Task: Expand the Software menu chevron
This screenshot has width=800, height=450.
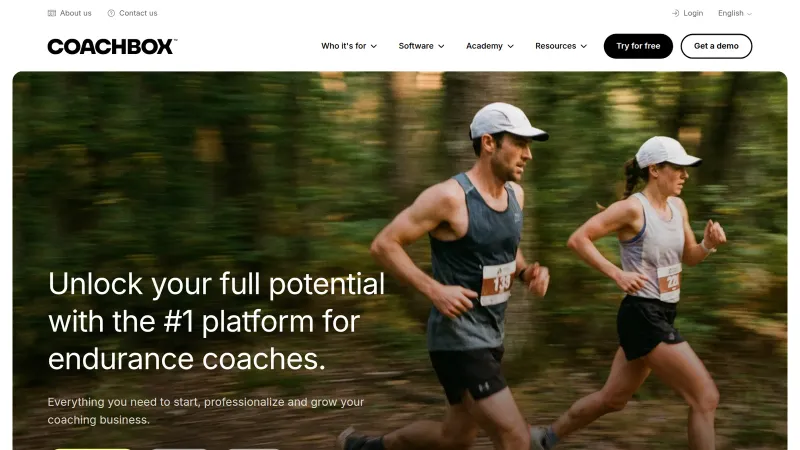Action: 441,46
